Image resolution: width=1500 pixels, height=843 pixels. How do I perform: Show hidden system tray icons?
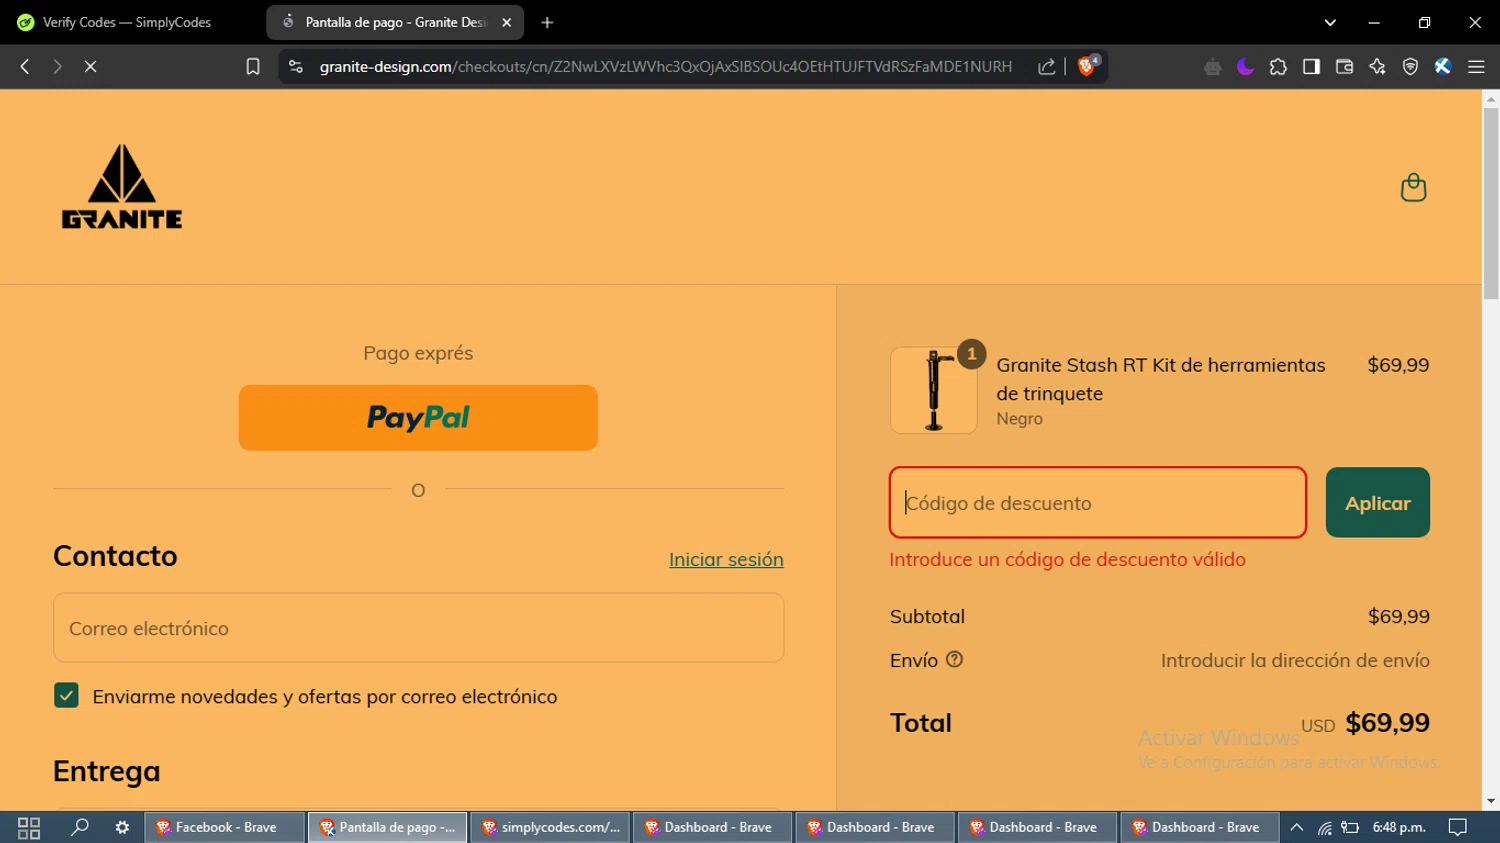pyautogui.click(x=1297, y=827)
